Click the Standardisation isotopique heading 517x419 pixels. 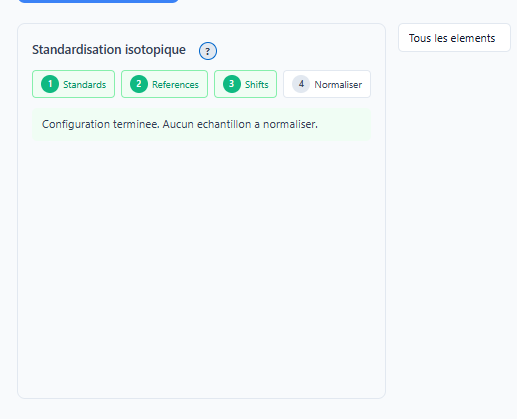coord(109,50)
